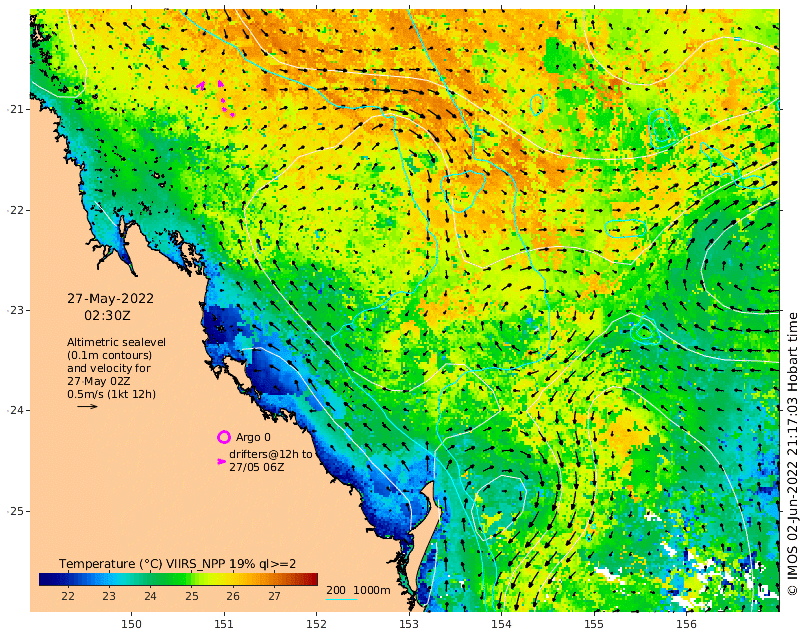The image size is (800, 640).
Task: Click the '27' color bar tick label
Action: click(x=274, y=596)
